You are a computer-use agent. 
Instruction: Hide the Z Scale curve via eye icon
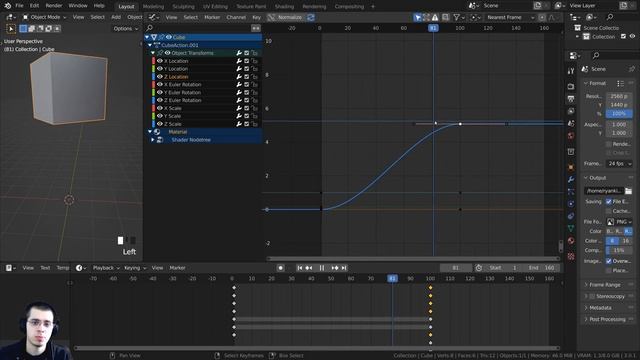(x=160, y=124)
